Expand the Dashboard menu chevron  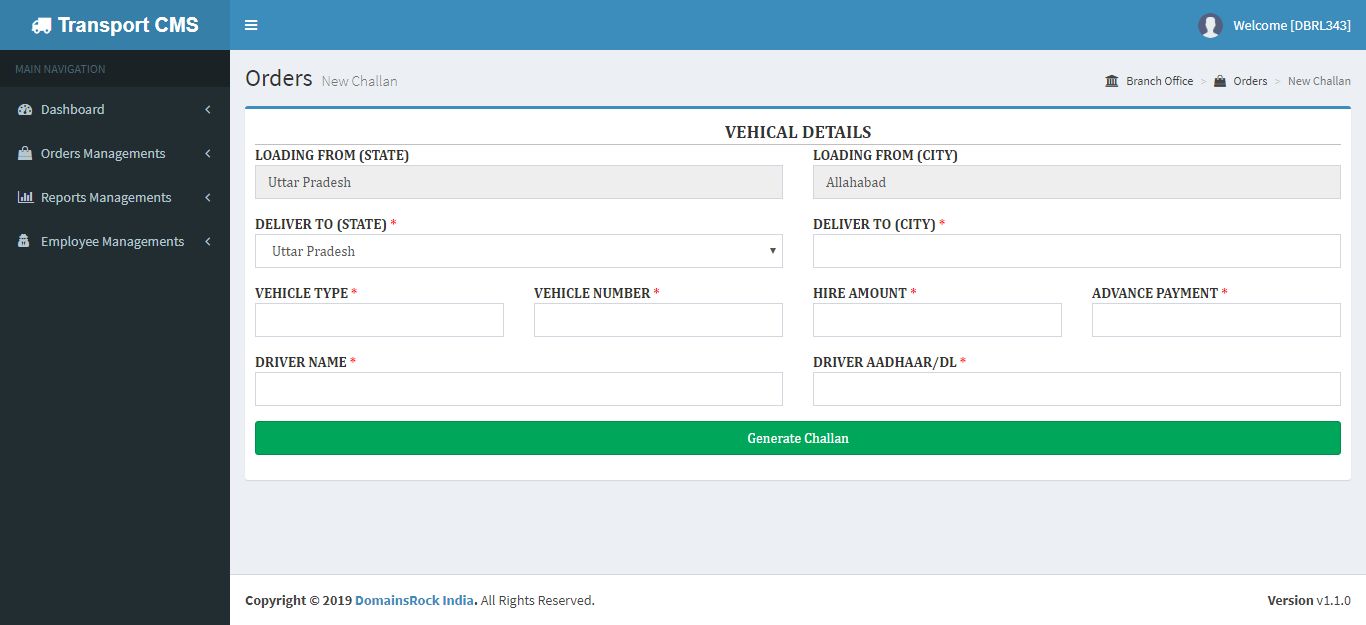[208, 110]
